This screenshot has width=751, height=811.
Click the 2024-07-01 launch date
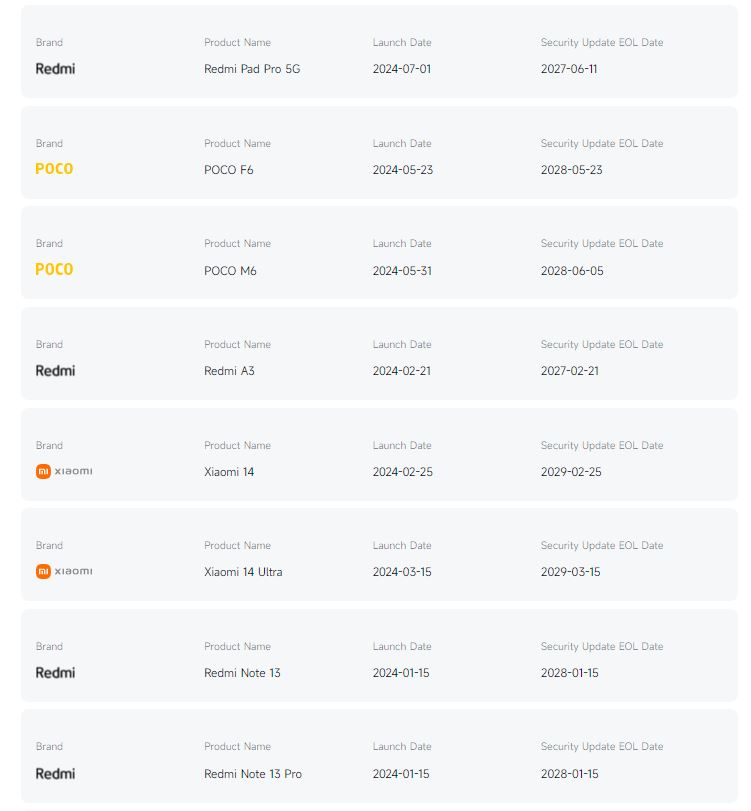click(402, 69)
